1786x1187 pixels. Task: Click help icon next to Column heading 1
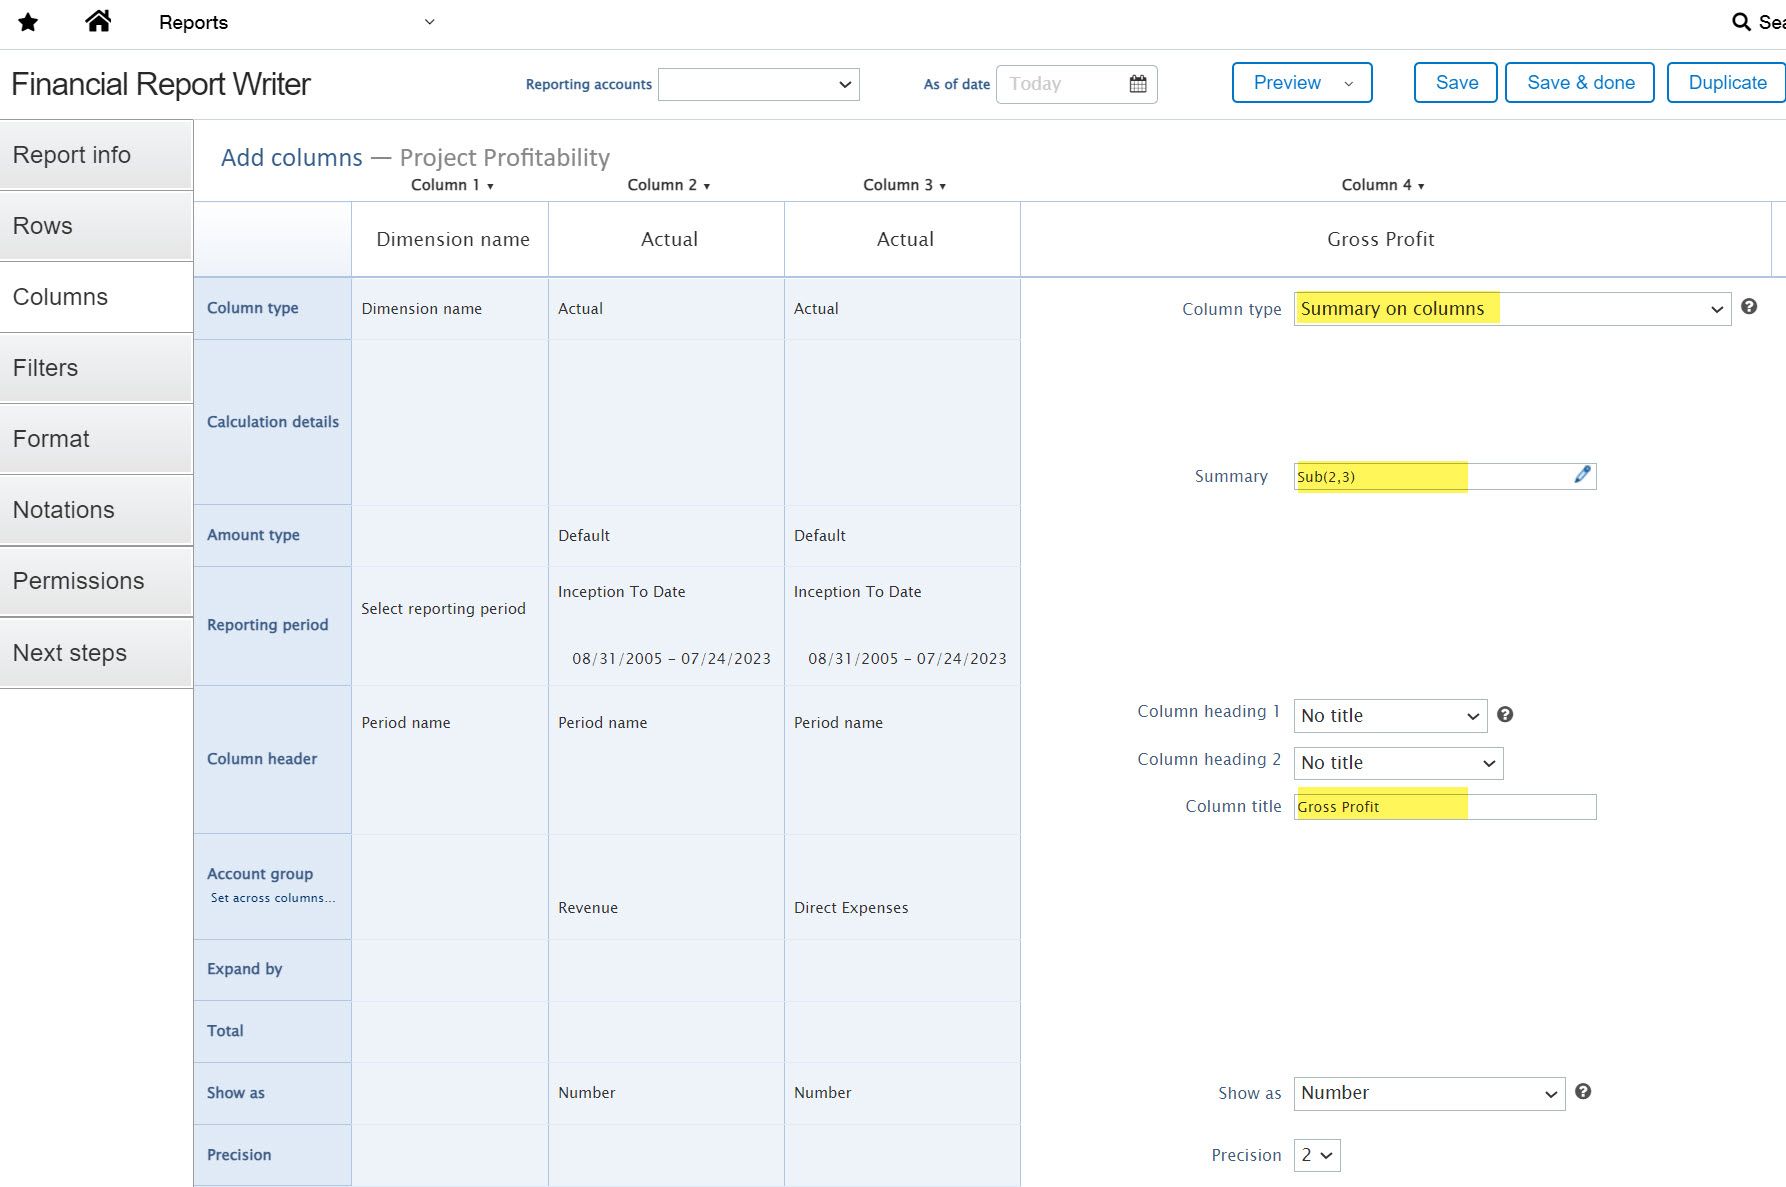click(1505, 714)
